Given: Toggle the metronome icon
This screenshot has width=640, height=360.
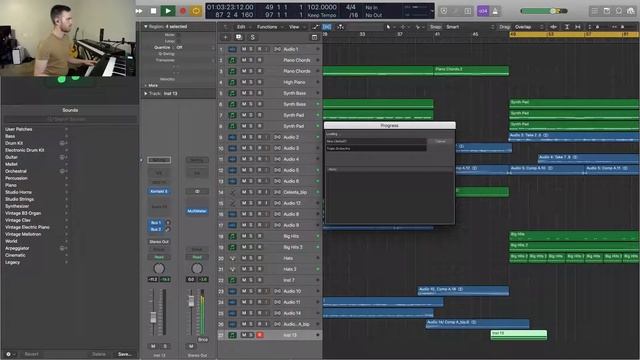Looking at the screenshot, I should tap(495, 11).
